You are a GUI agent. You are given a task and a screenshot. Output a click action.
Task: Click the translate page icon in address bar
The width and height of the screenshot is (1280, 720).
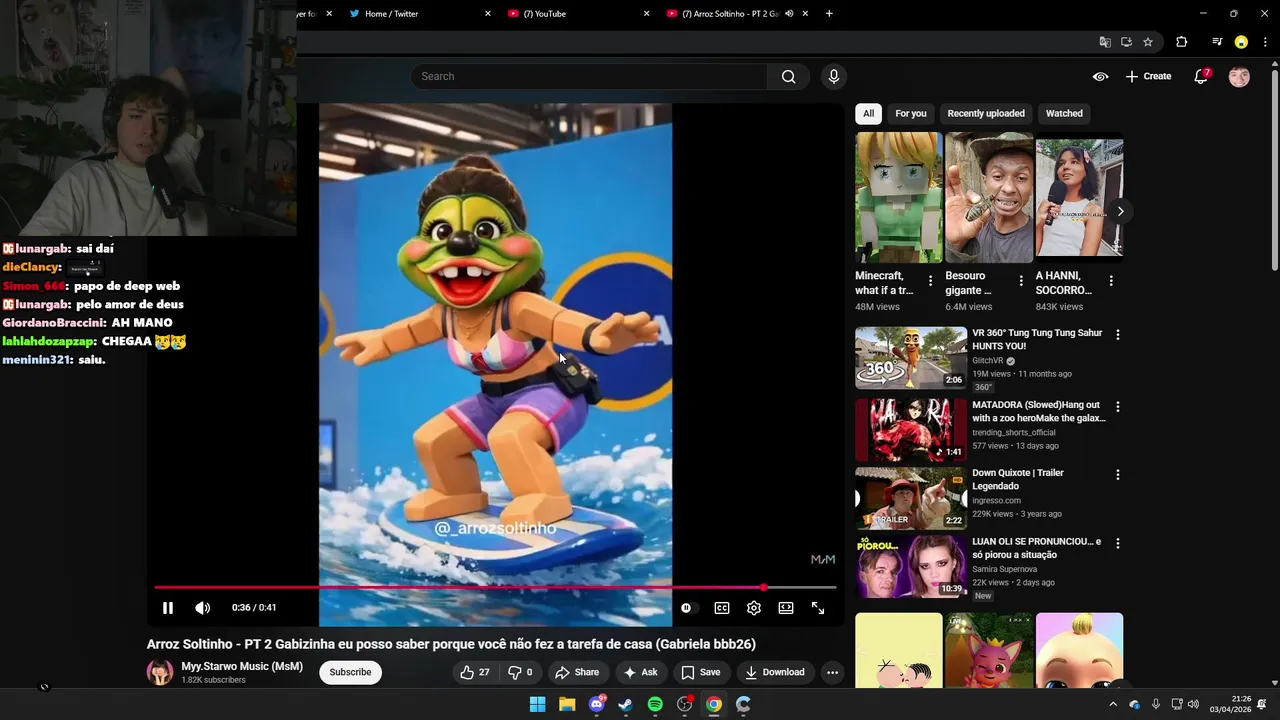(x=1105, y=42)
